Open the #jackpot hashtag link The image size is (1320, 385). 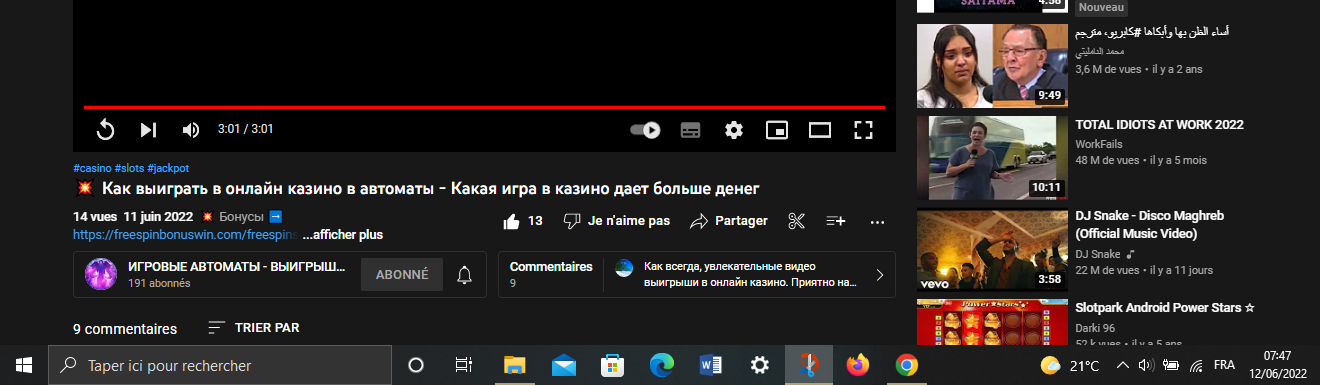click(x=168, y=168)
